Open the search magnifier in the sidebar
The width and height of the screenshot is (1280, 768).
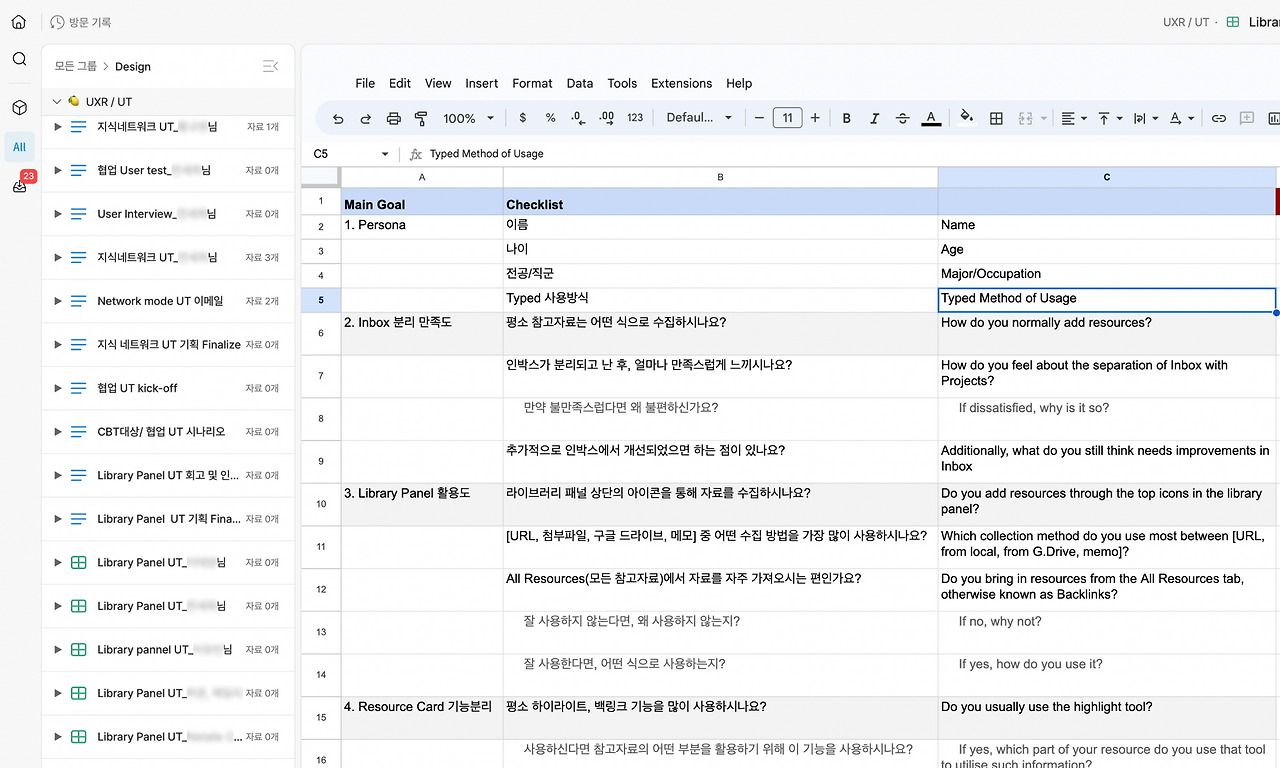[x=19, y=59]
